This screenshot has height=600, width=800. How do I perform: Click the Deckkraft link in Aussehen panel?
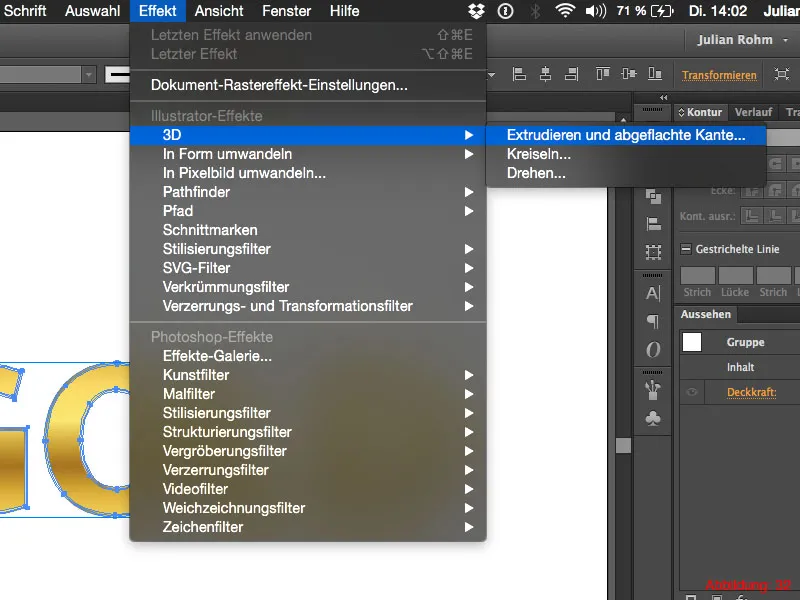click(x=752, y=392)
